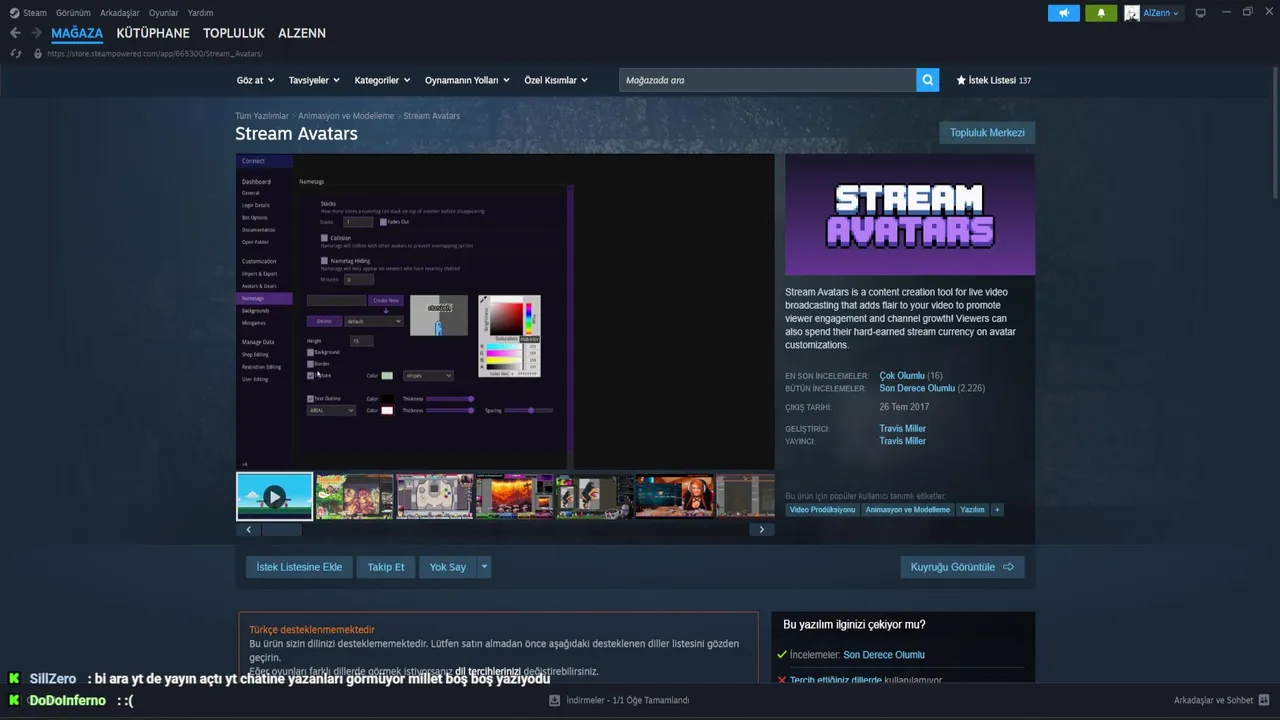The image size is (1280, 720).
Task: Open the Oyunlar menu
Action: click(164, 13)
